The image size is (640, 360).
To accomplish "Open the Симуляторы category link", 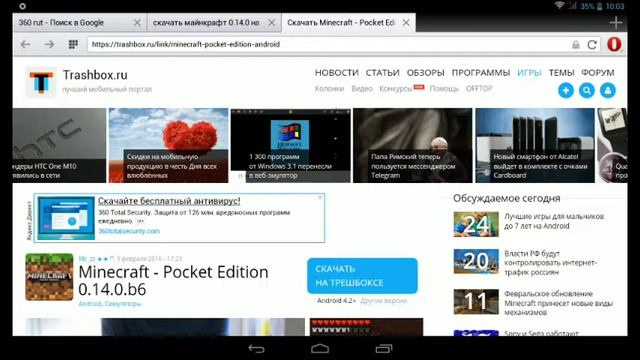I will pos(123,304).
